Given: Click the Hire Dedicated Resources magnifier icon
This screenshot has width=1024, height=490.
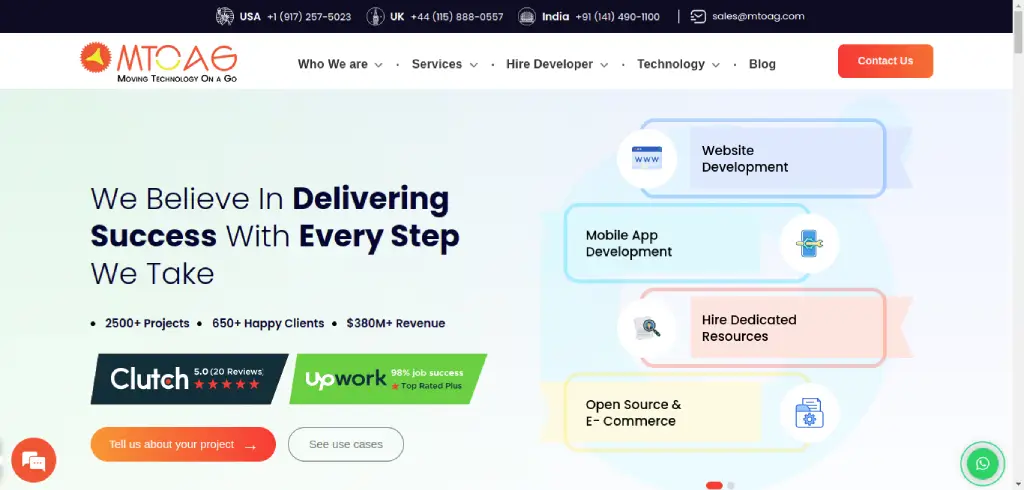Looking at the screenshot, I should pos(647,327).
